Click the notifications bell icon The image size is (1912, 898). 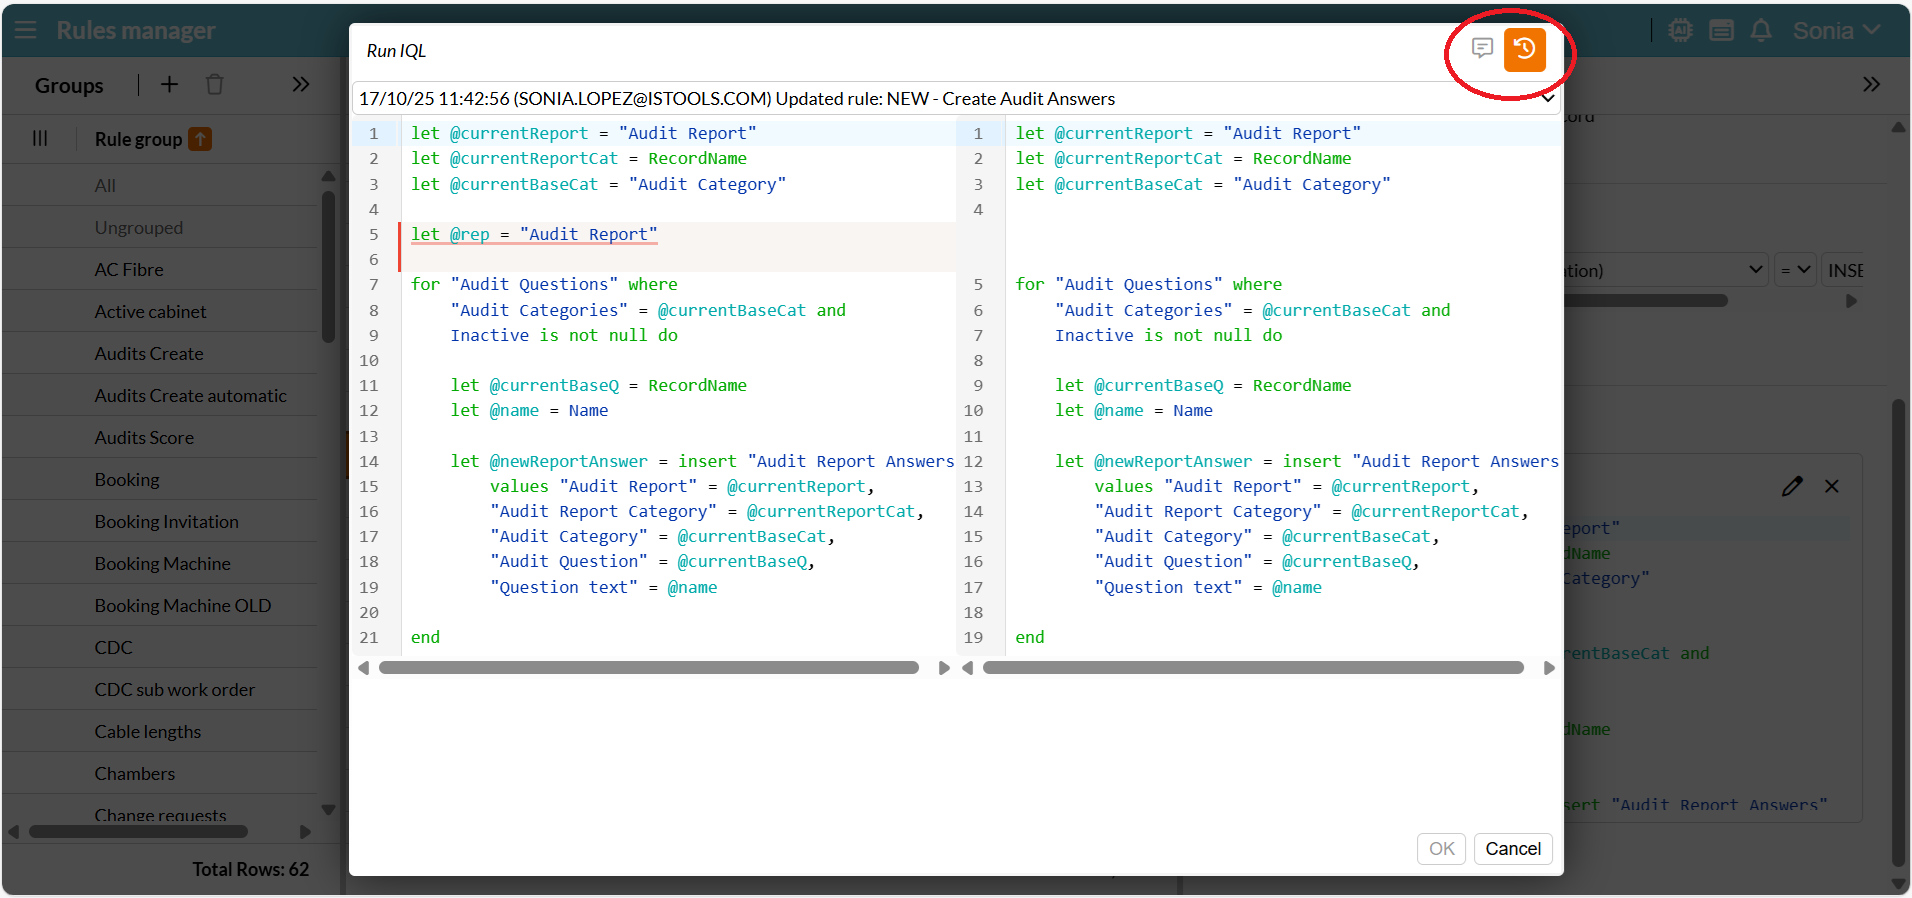pyautogui.click(x=1761, y=30)
